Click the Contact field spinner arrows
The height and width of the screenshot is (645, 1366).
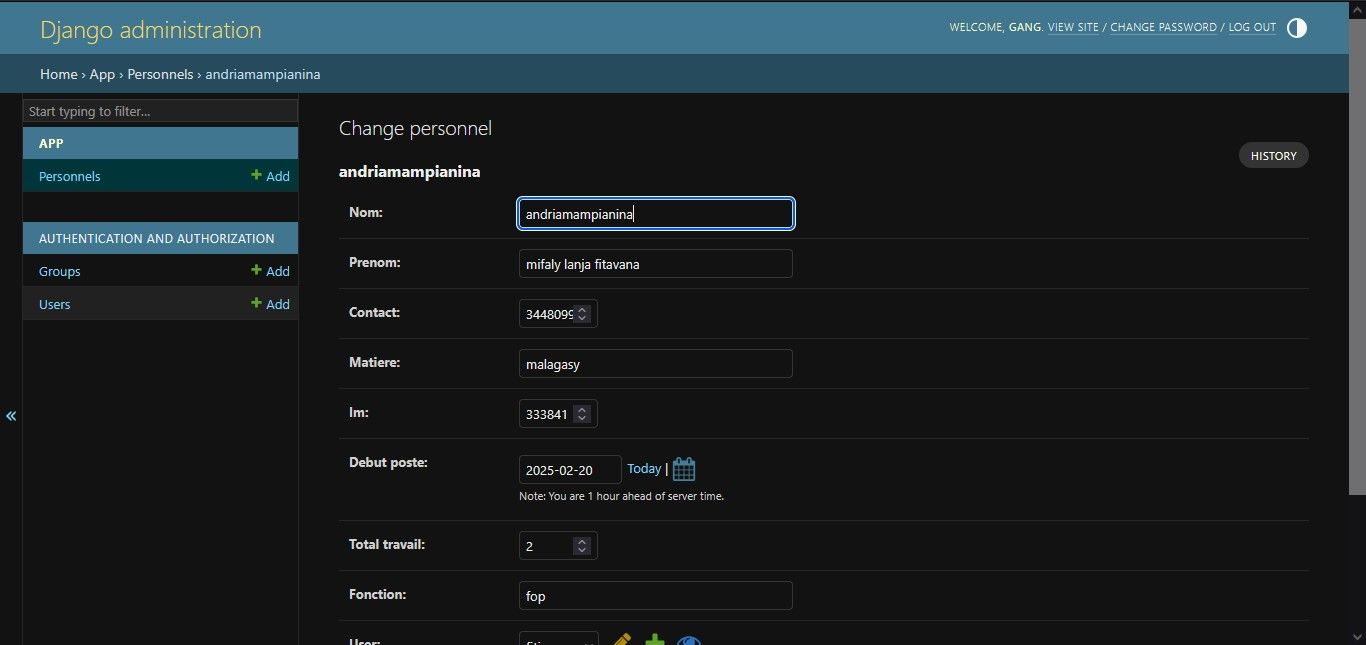pyautogui.click(x=582, y=314)
